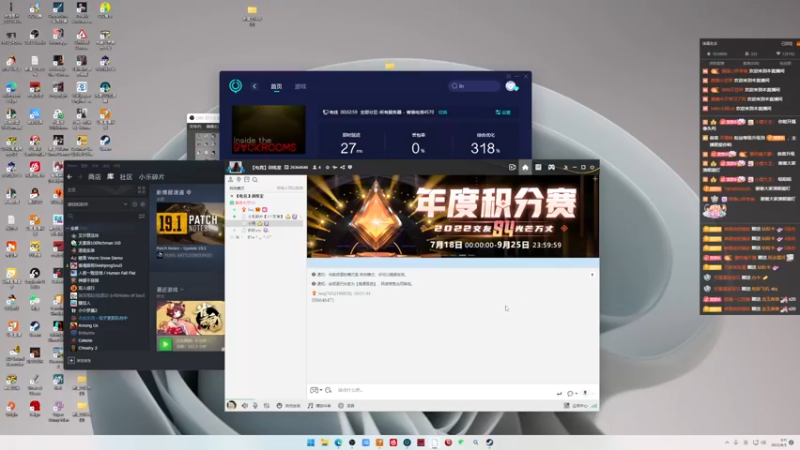Image resolution: width=800 pixels, height=450 pixels.
Task: Toggle the microphone icon in YY bottom bar
Action: pyautogui.click(x=255, y=406)
